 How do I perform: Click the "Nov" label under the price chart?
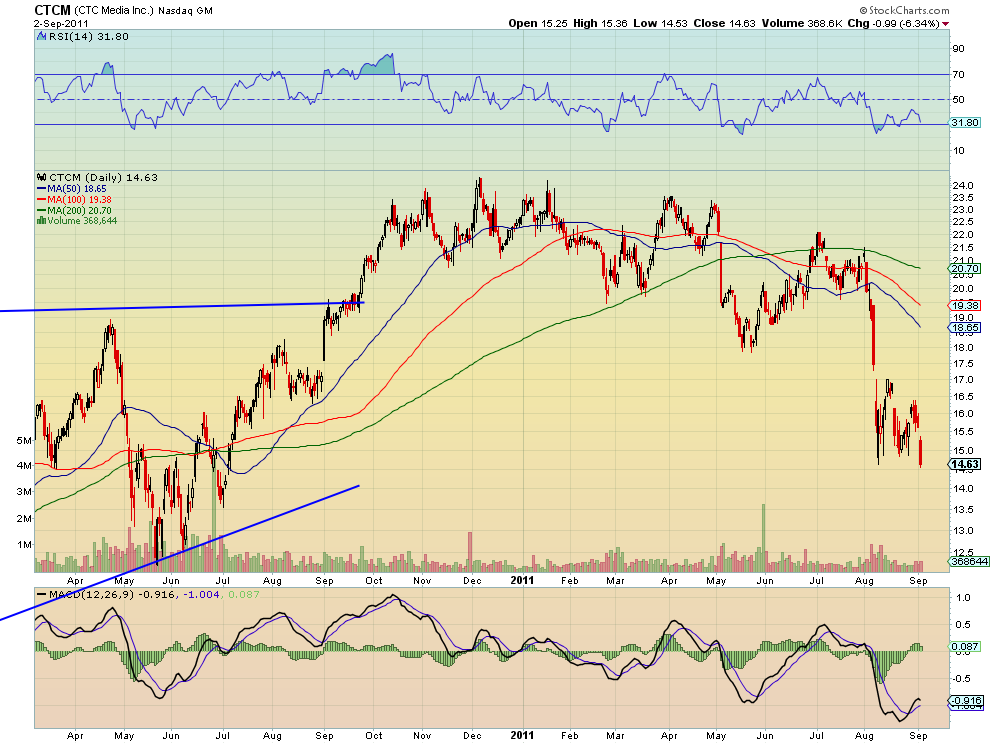[422, 580]
